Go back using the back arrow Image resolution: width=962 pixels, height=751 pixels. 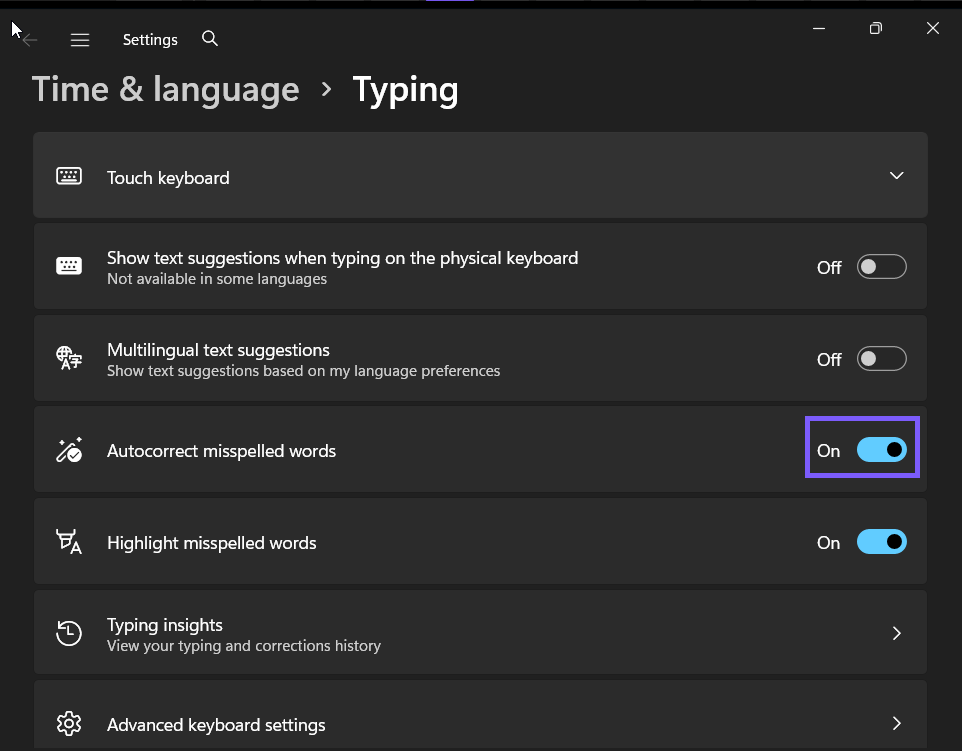click(x=29, y=40)
